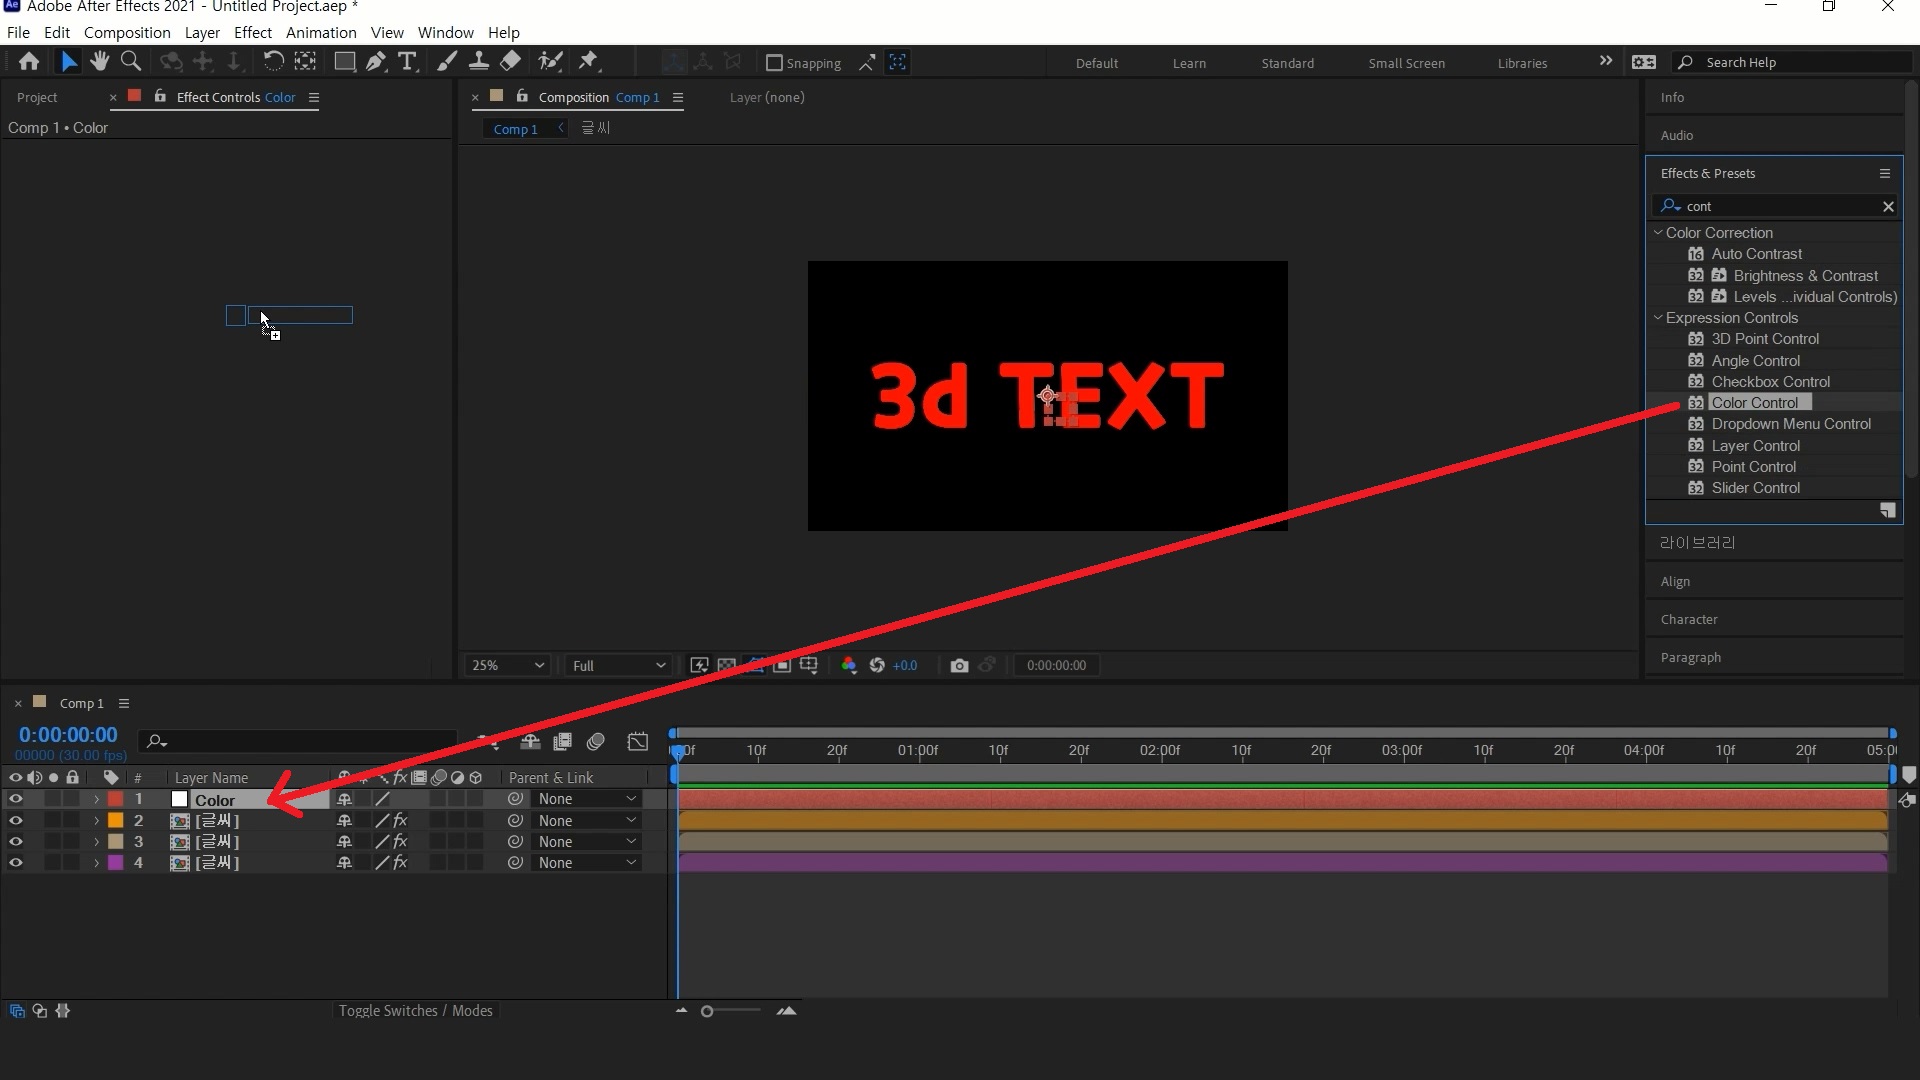Open the Animation menu

point(320,33)
